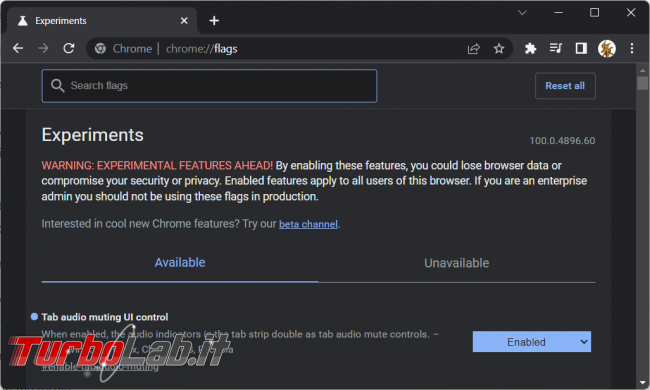Open the beta channel link
Viewport: 650px width, 390px height.
(x=308, y=224)
